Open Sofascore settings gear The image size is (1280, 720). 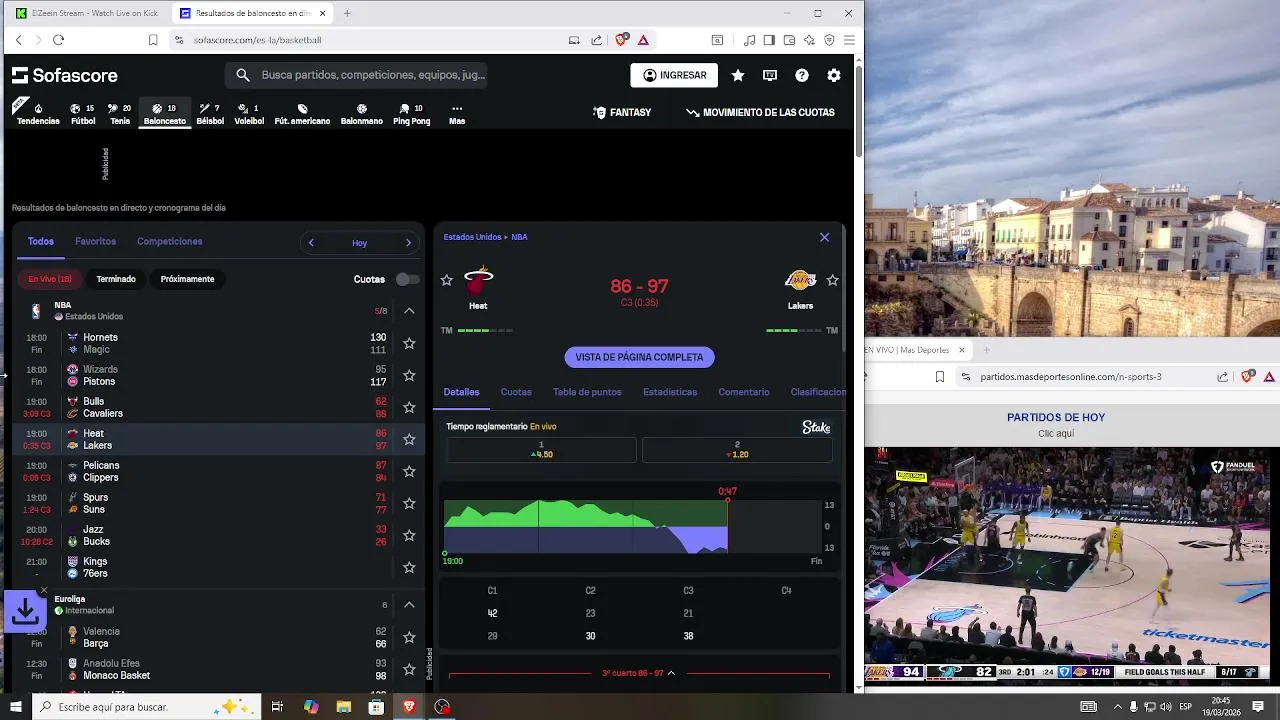(834, 75)
